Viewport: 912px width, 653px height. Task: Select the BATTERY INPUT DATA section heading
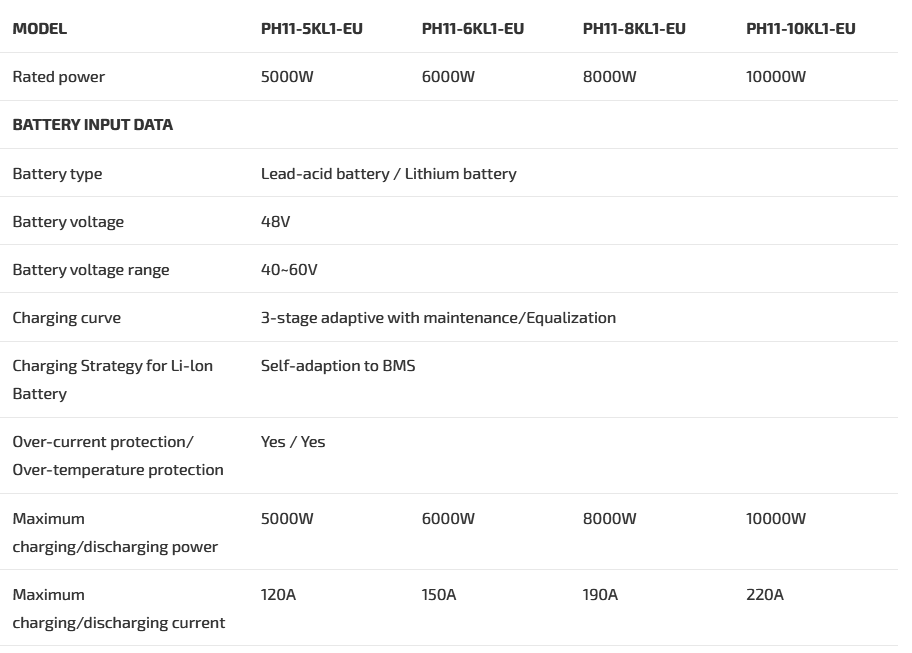point(92,125)
